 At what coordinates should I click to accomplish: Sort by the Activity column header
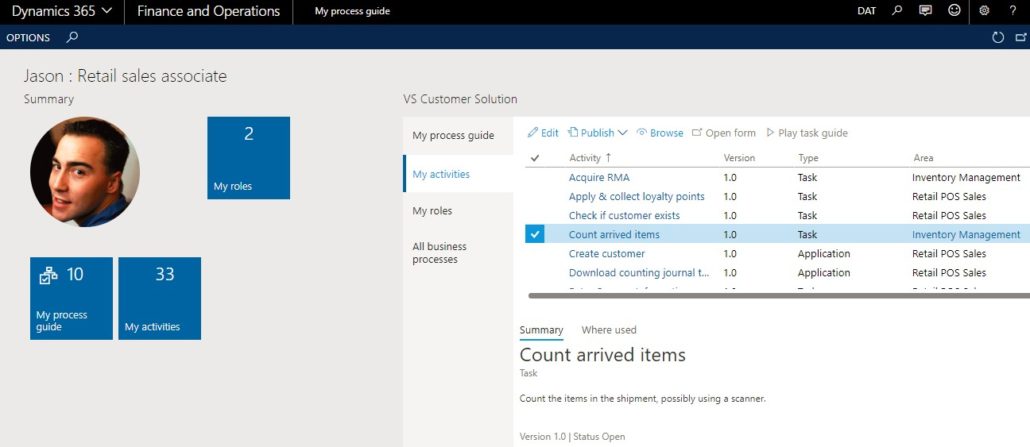tap(590, 158)
